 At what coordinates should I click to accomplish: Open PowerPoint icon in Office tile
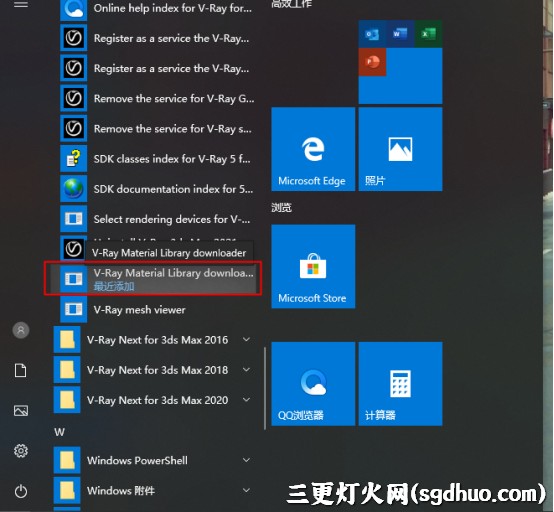372,62
